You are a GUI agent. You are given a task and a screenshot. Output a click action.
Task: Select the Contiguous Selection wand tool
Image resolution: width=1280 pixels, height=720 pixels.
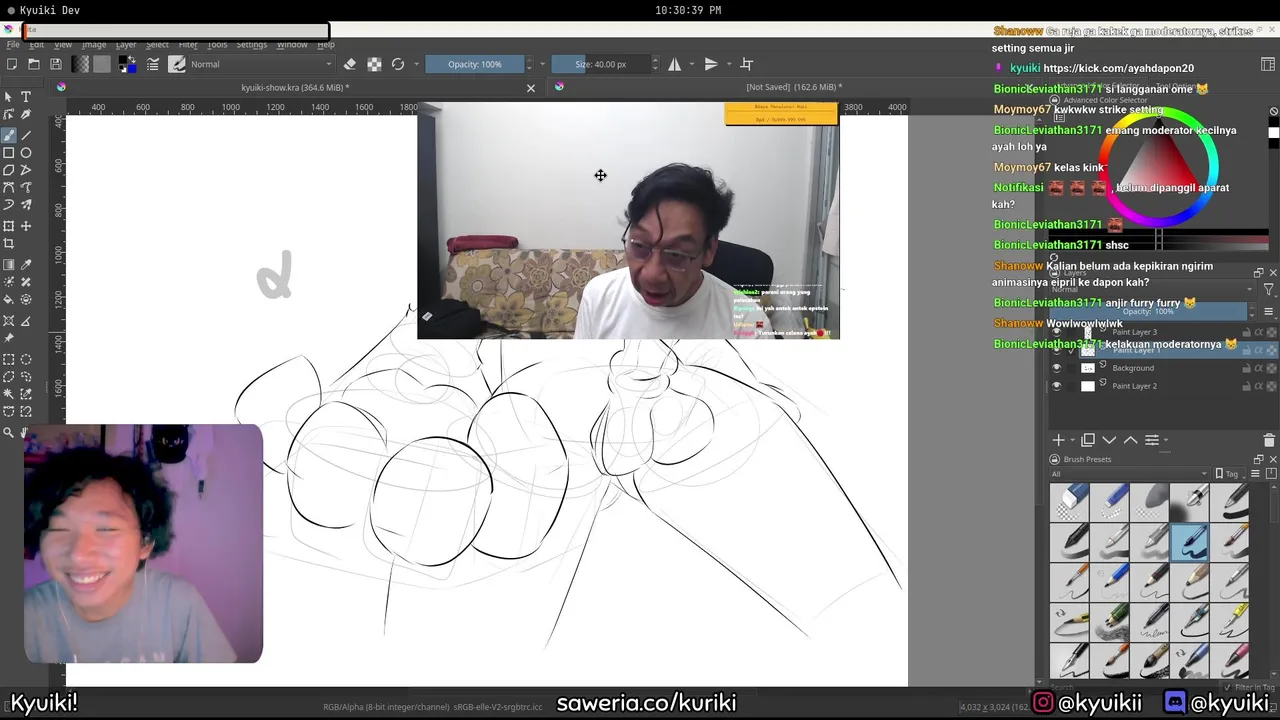9,395
